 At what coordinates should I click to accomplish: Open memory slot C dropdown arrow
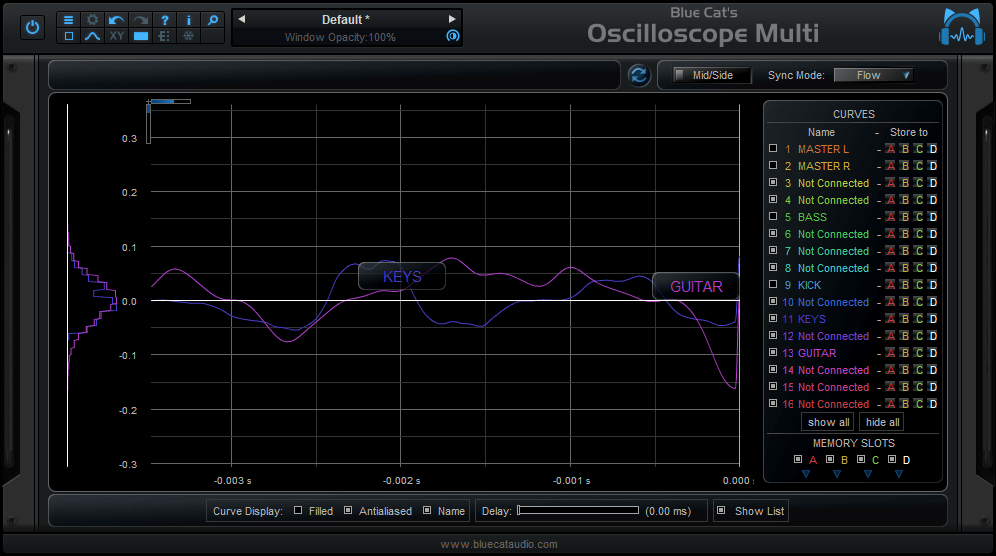[x=868, y=474]
